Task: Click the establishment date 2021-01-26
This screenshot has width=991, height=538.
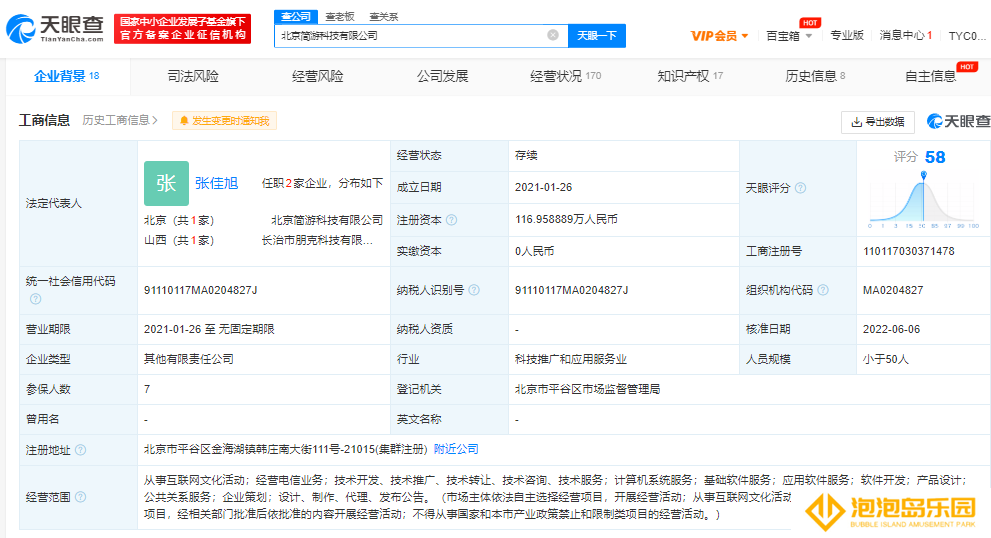Action: pos(544,187)
